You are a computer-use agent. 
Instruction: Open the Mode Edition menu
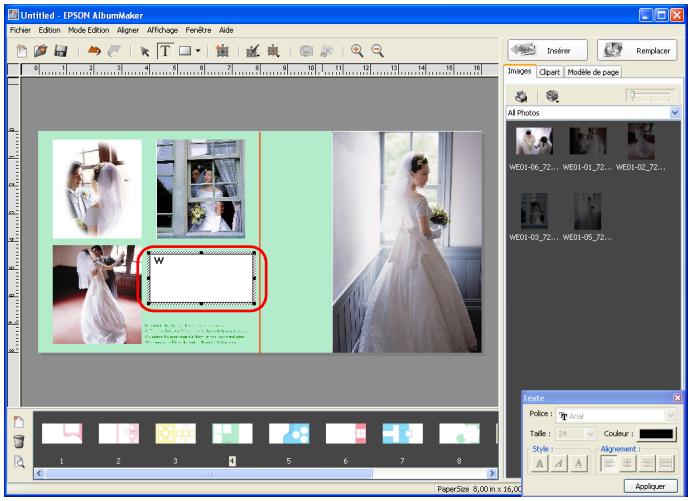[88, 30]
